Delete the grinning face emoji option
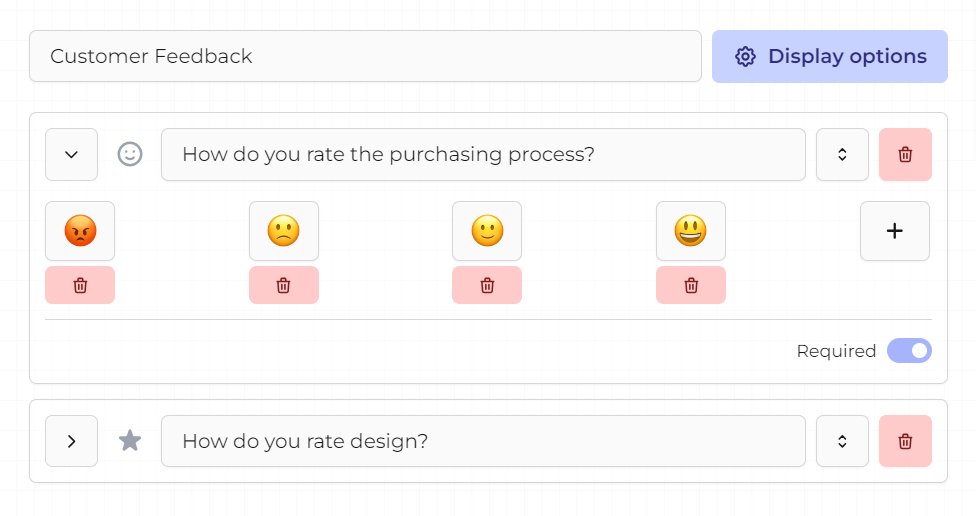 (691, 285)
